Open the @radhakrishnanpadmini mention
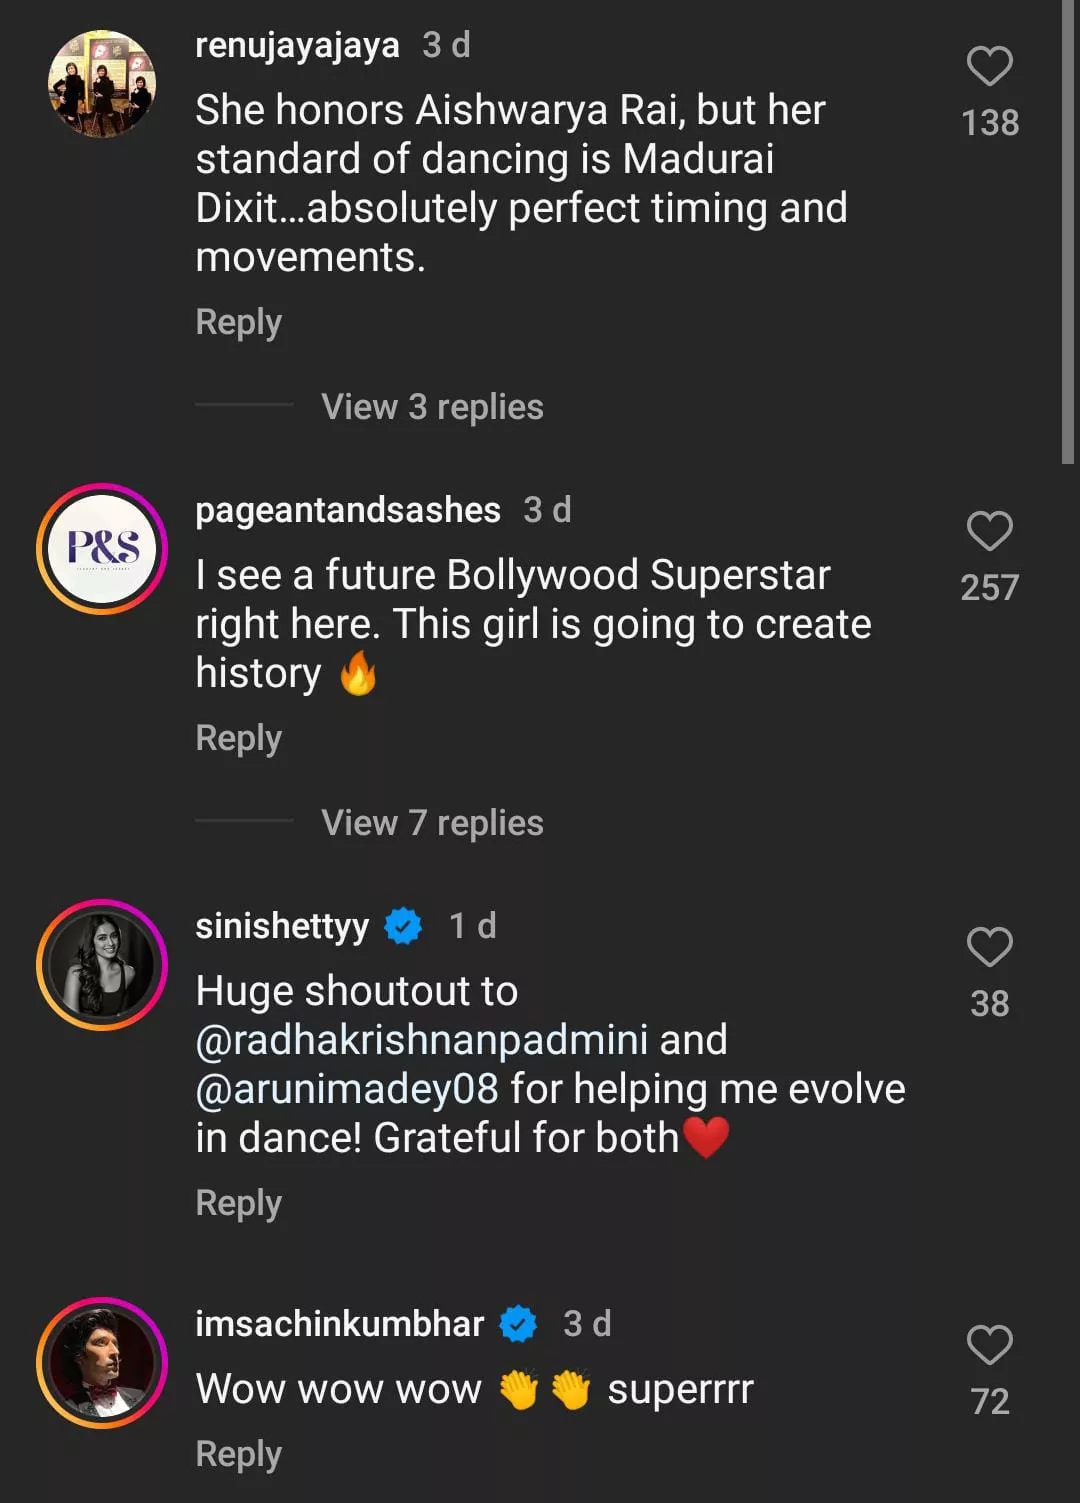This screenshot has width=1080, height=1503. [x=422, y=1040]
